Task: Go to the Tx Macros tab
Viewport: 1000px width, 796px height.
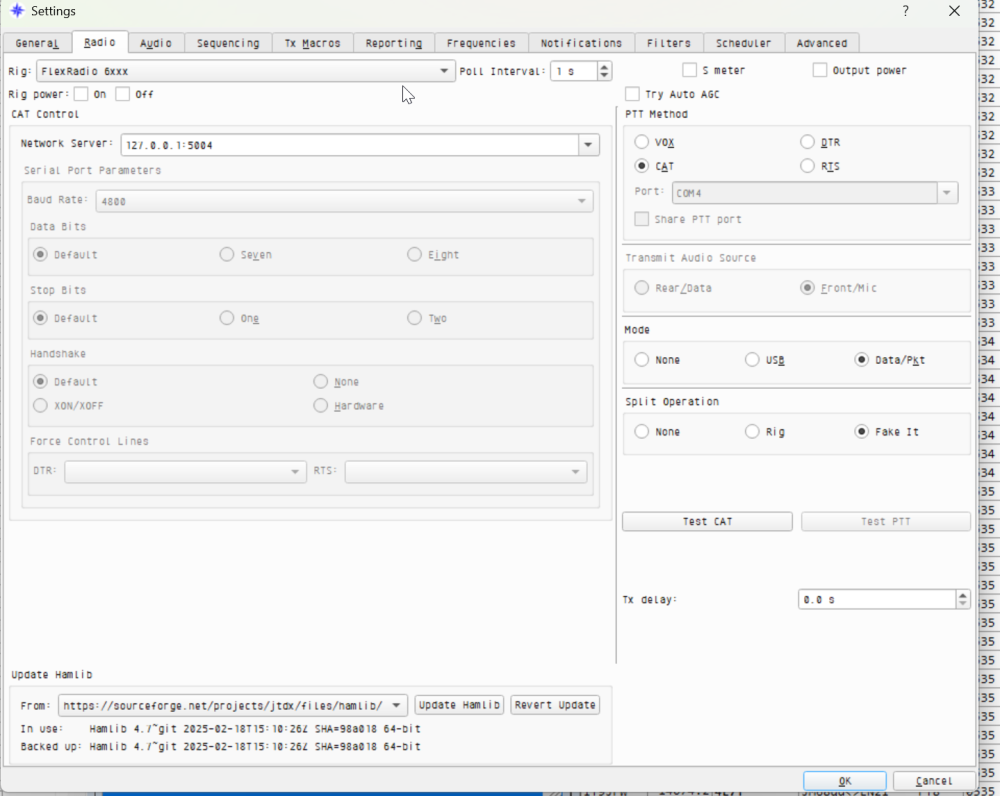Action: click(312, 43)
